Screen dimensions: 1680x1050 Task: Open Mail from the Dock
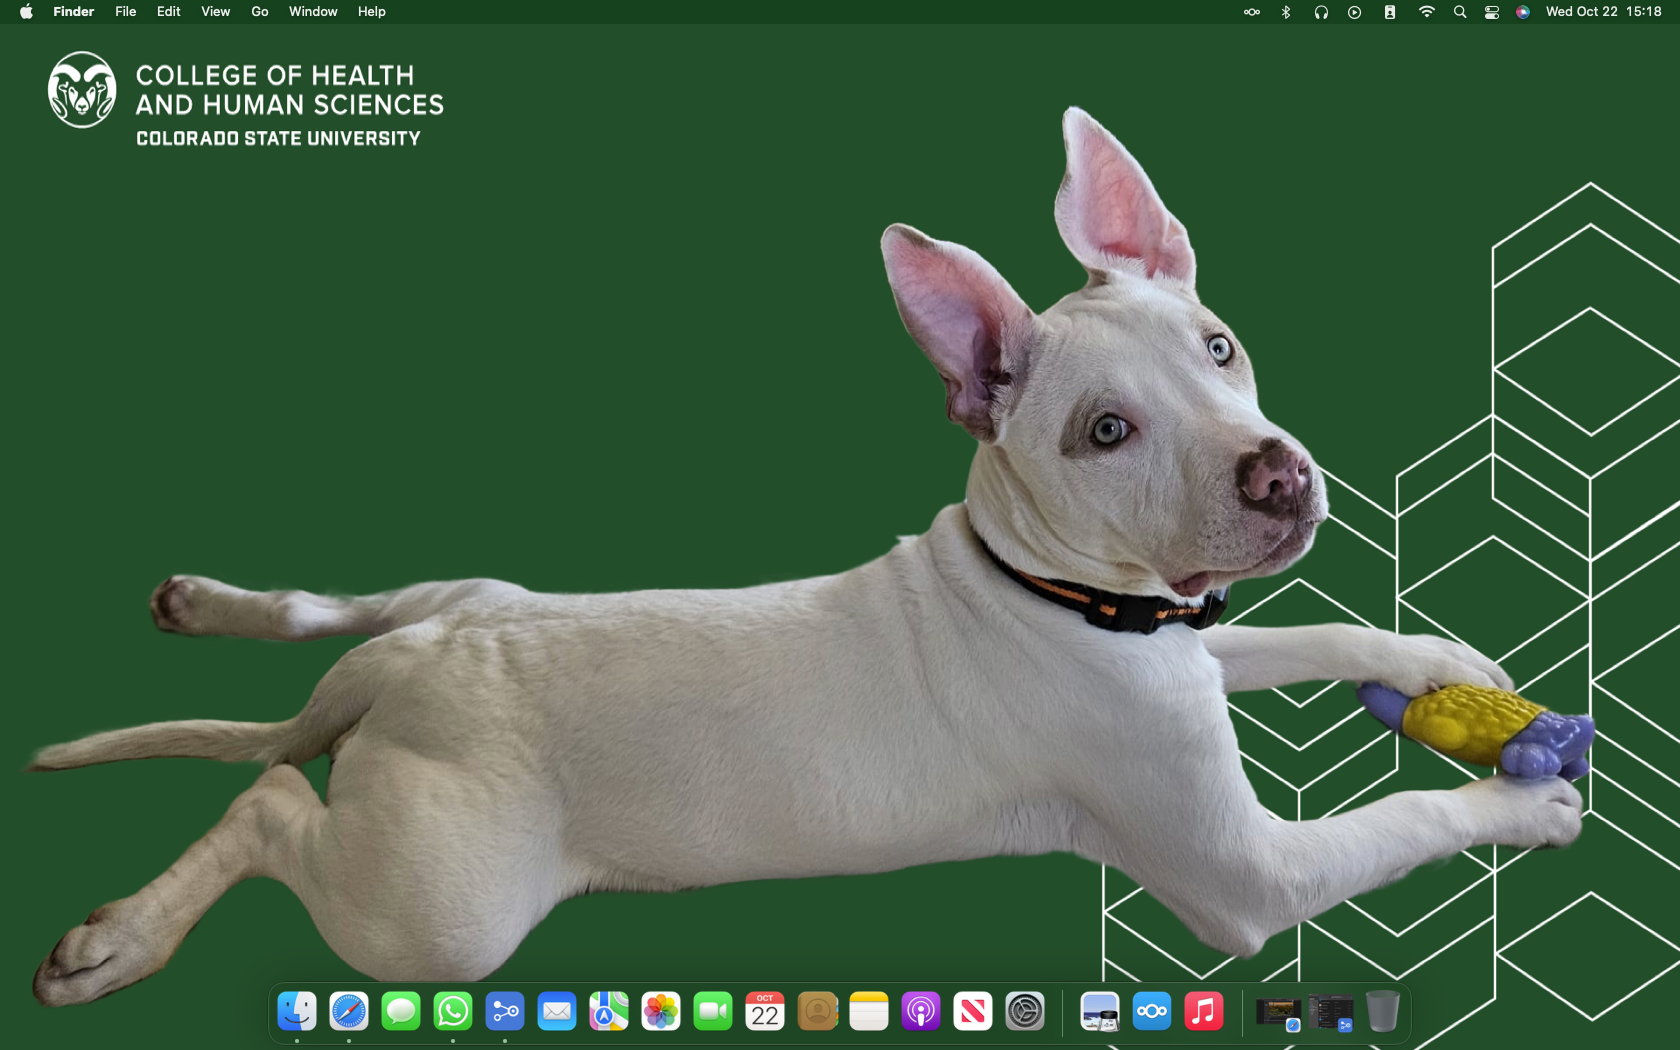point(557,1011)
